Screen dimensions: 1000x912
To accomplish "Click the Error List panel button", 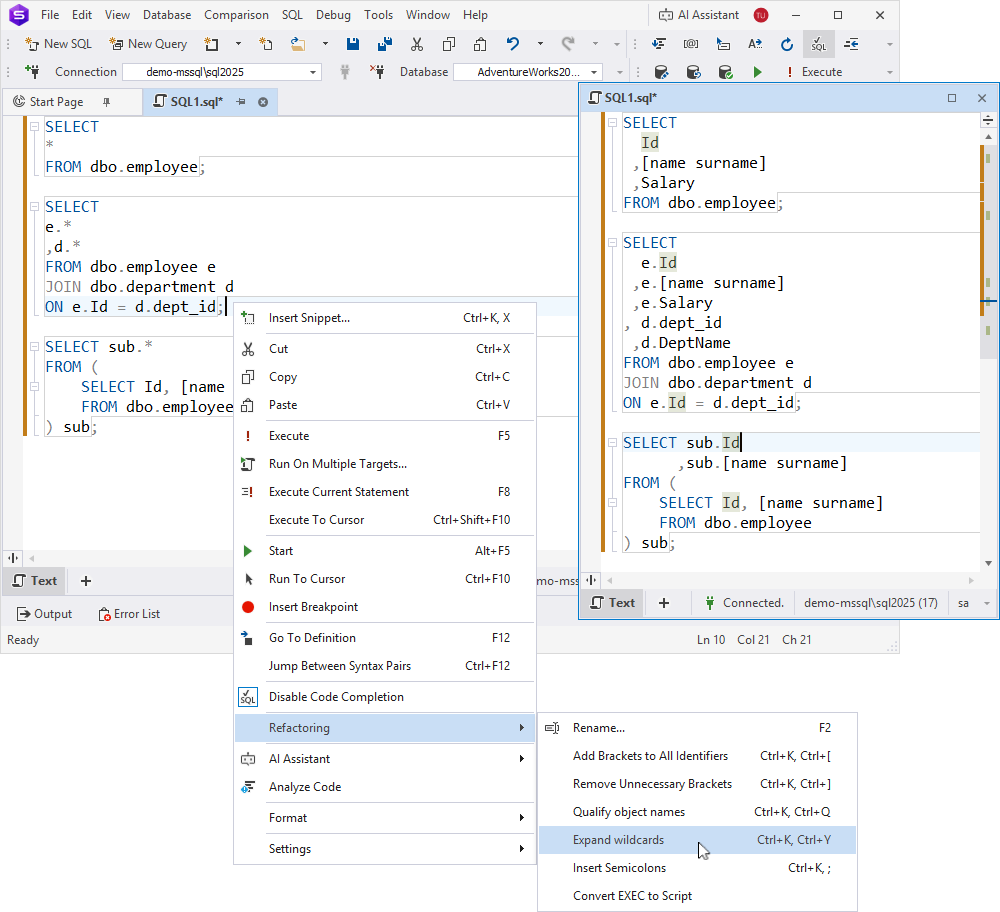I will tap(129, 614).
